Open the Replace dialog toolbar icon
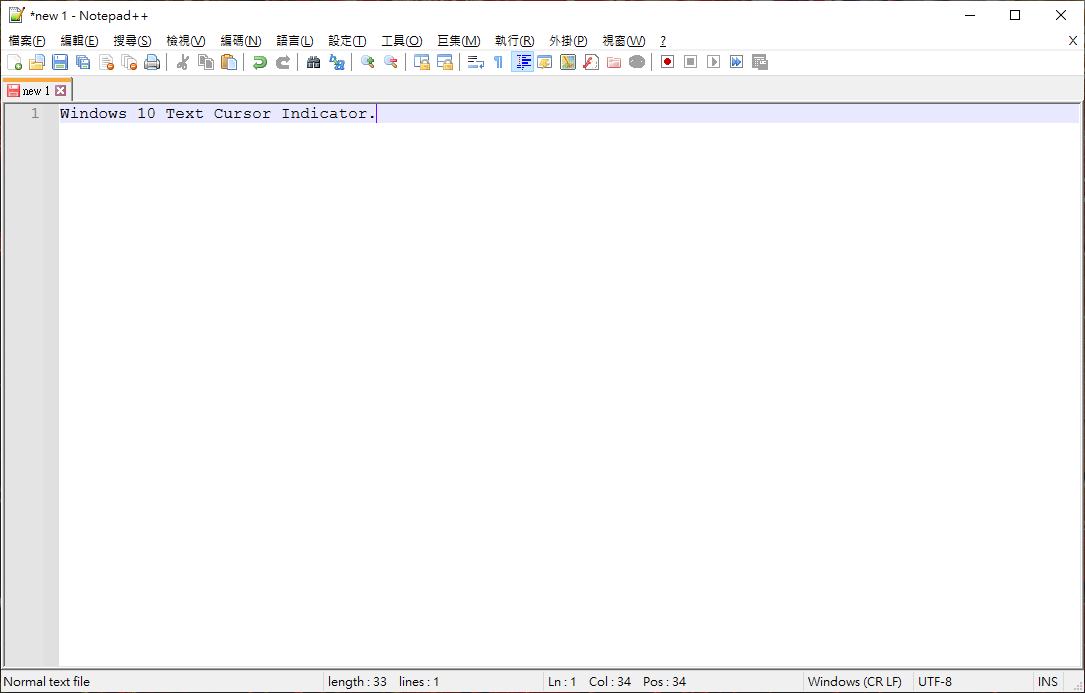The height and width of the screenshot is (693, 1085). click(336, 62)
